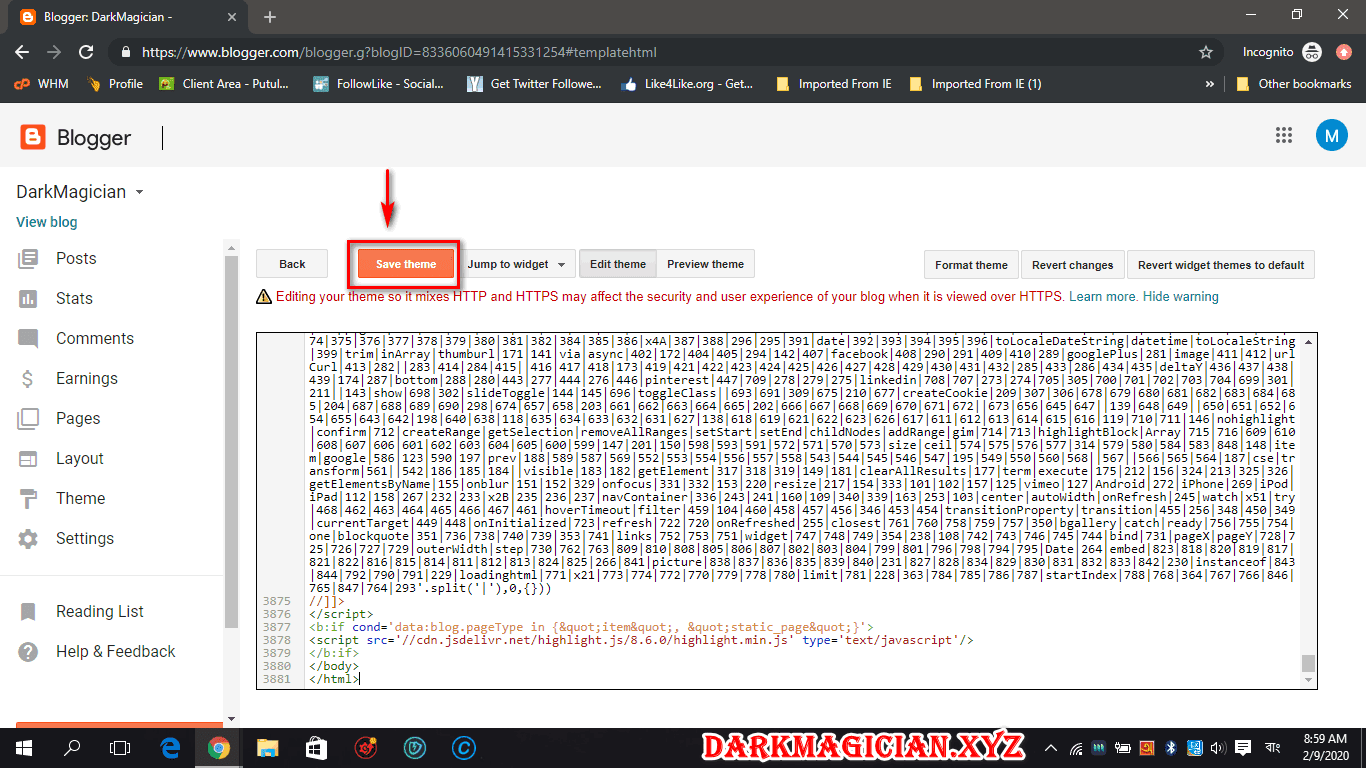Open Layout in the sidebar
This screenshot has height=768, width=1366.
(80, 458)
